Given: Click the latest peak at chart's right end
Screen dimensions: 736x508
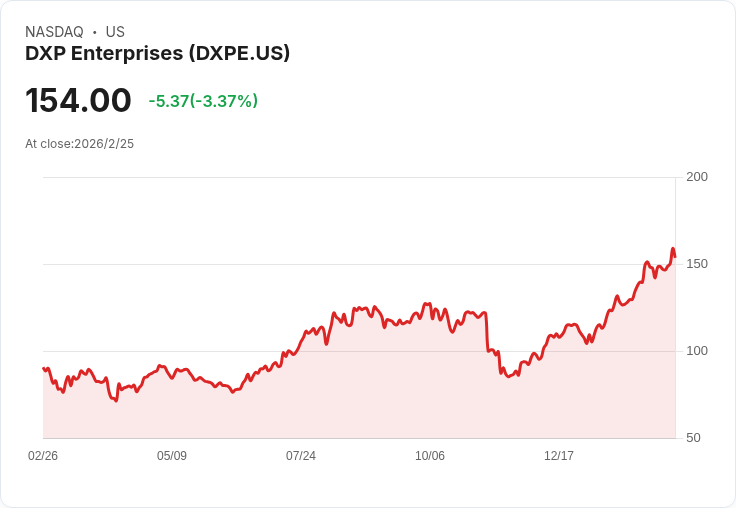Looking at the screenshot, I should (673, 249).
